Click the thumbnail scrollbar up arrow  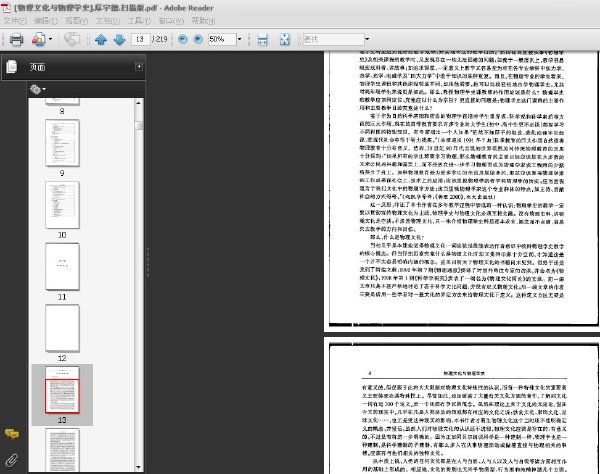pos(139,103)
